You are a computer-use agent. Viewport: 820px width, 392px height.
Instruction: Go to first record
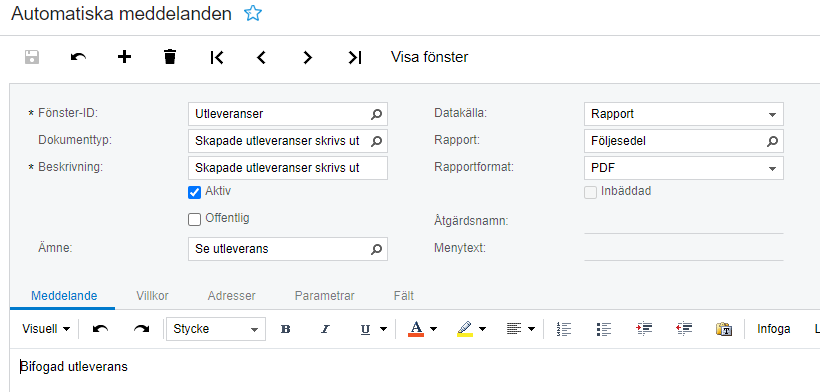217,57
